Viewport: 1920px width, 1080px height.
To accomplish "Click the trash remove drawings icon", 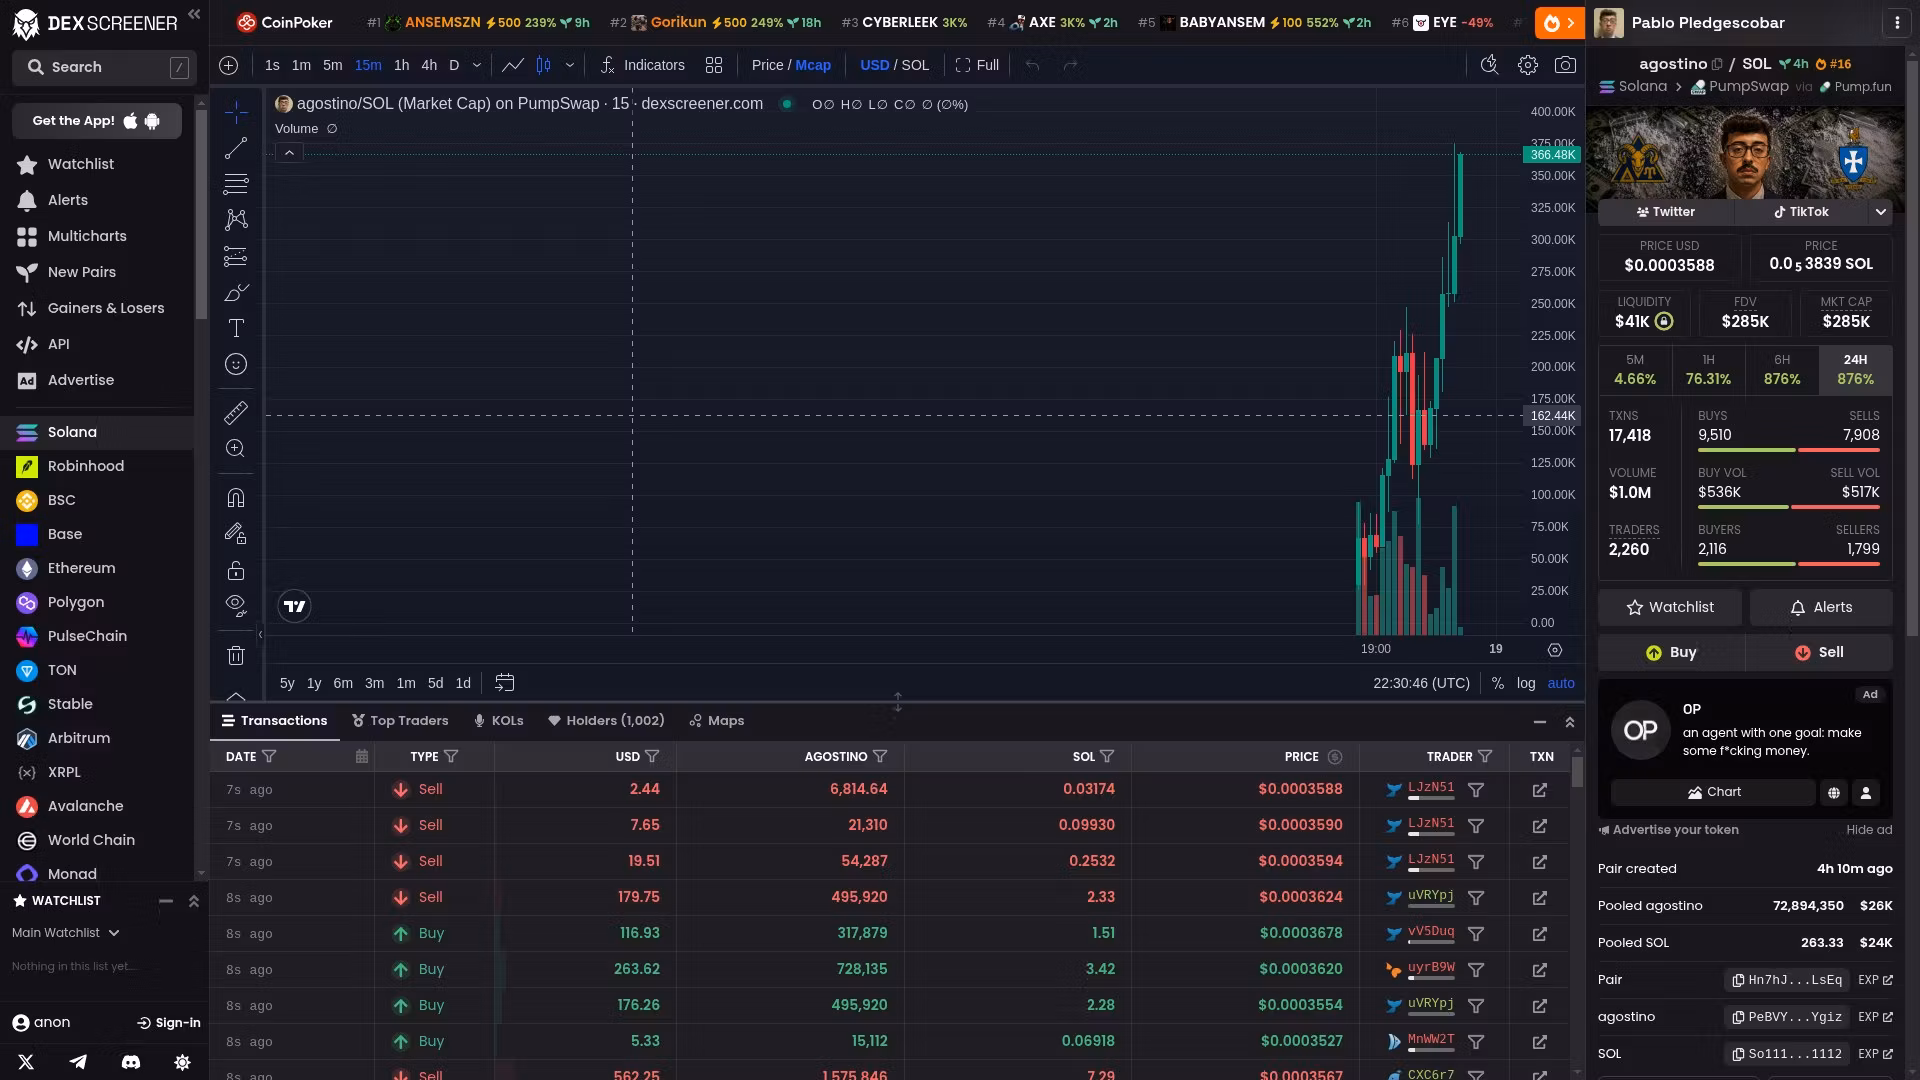I will click(x=236, y=656).
